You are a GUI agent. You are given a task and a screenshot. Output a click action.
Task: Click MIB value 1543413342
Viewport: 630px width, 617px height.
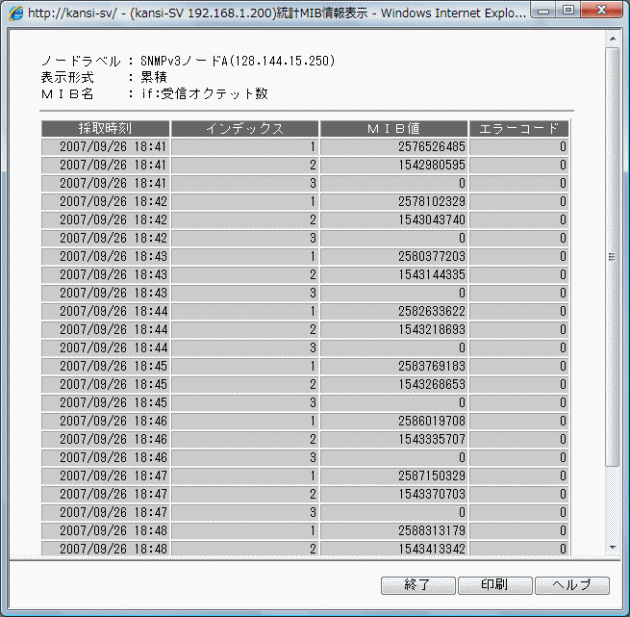click(x=432, y=549)
